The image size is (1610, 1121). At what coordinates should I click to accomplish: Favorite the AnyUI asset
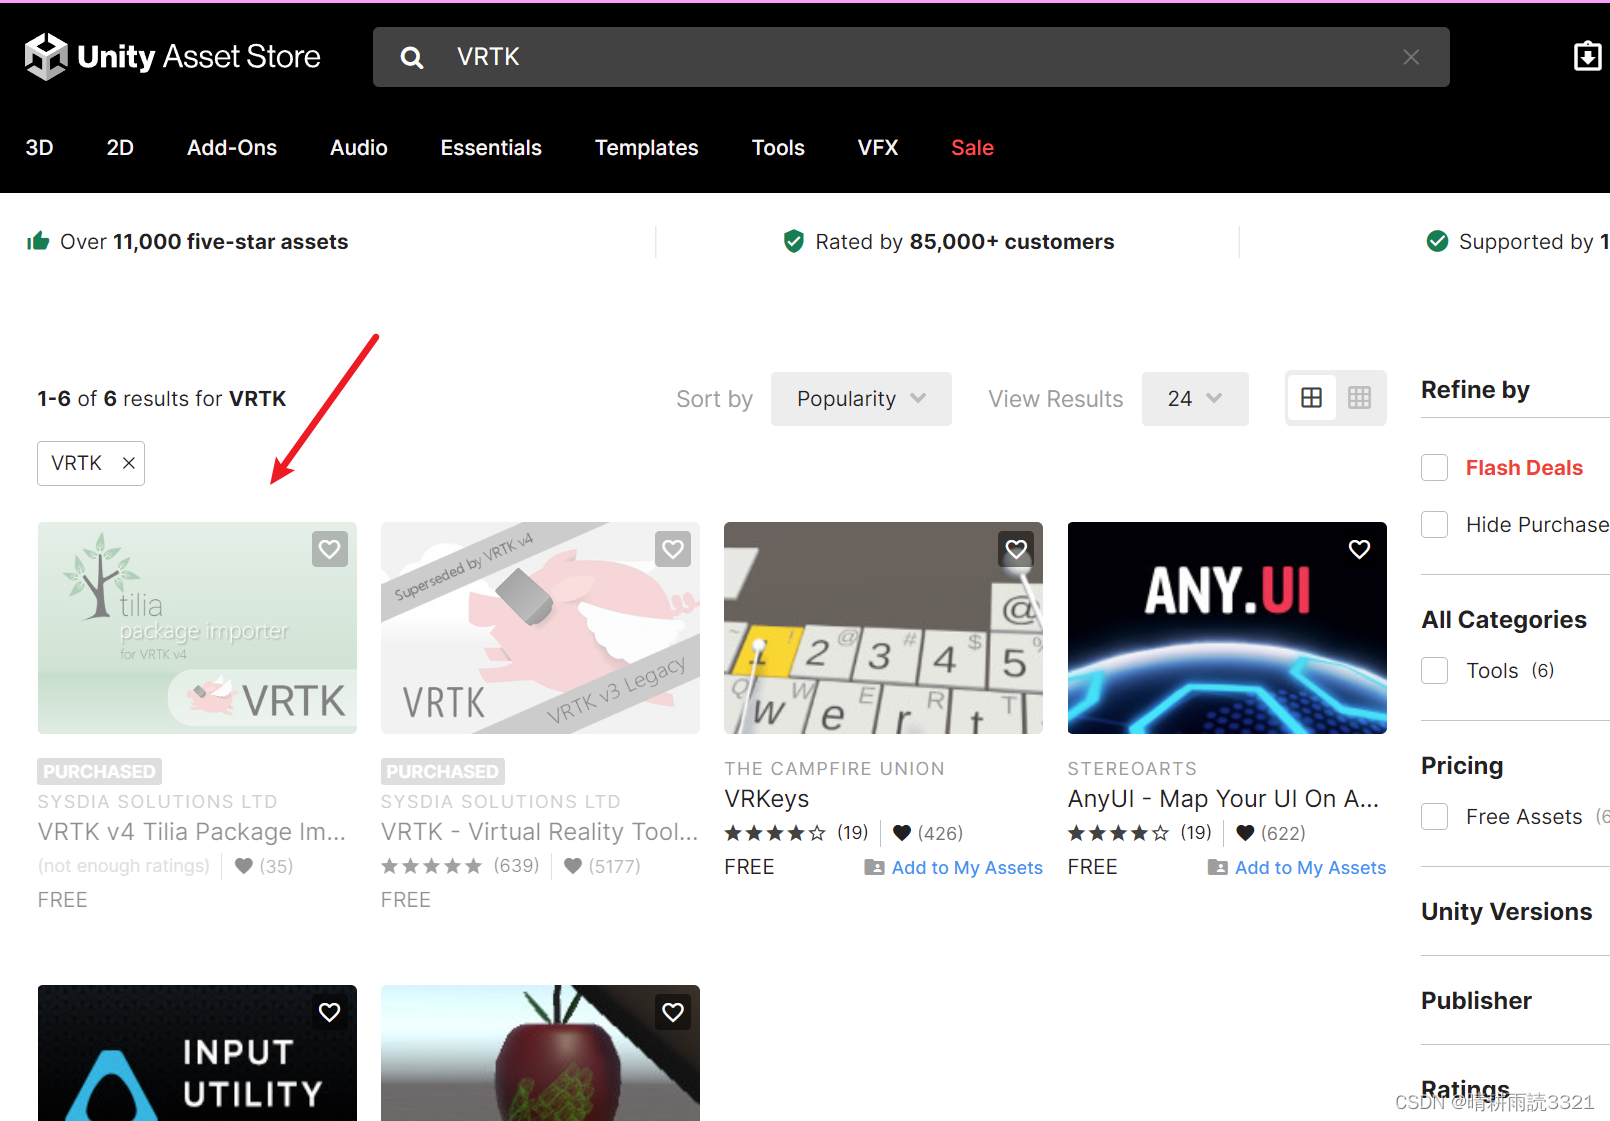coord(1359,549)
